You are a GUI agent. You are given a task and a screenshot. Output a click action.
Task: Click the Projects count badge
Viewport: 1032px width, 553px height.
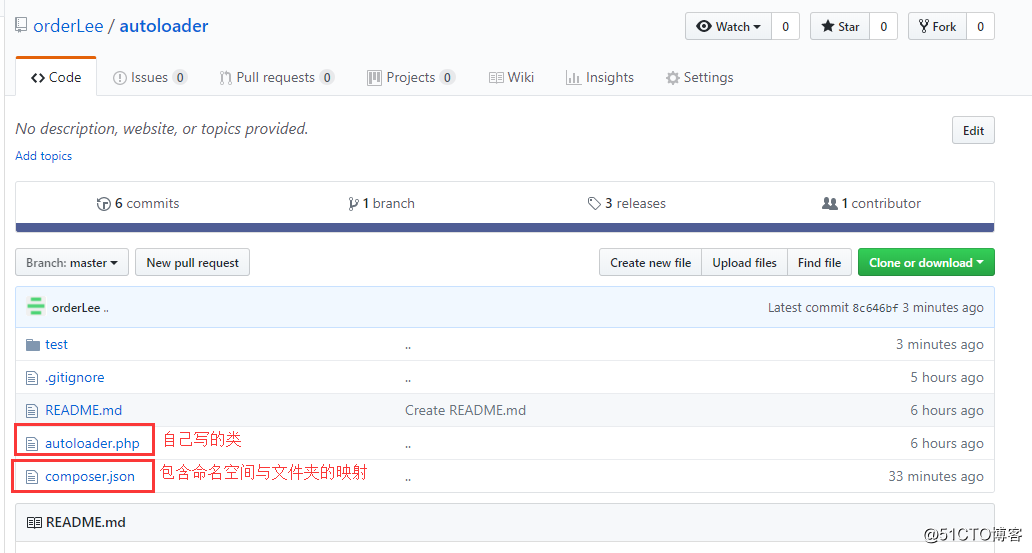[x=447, y=78]
